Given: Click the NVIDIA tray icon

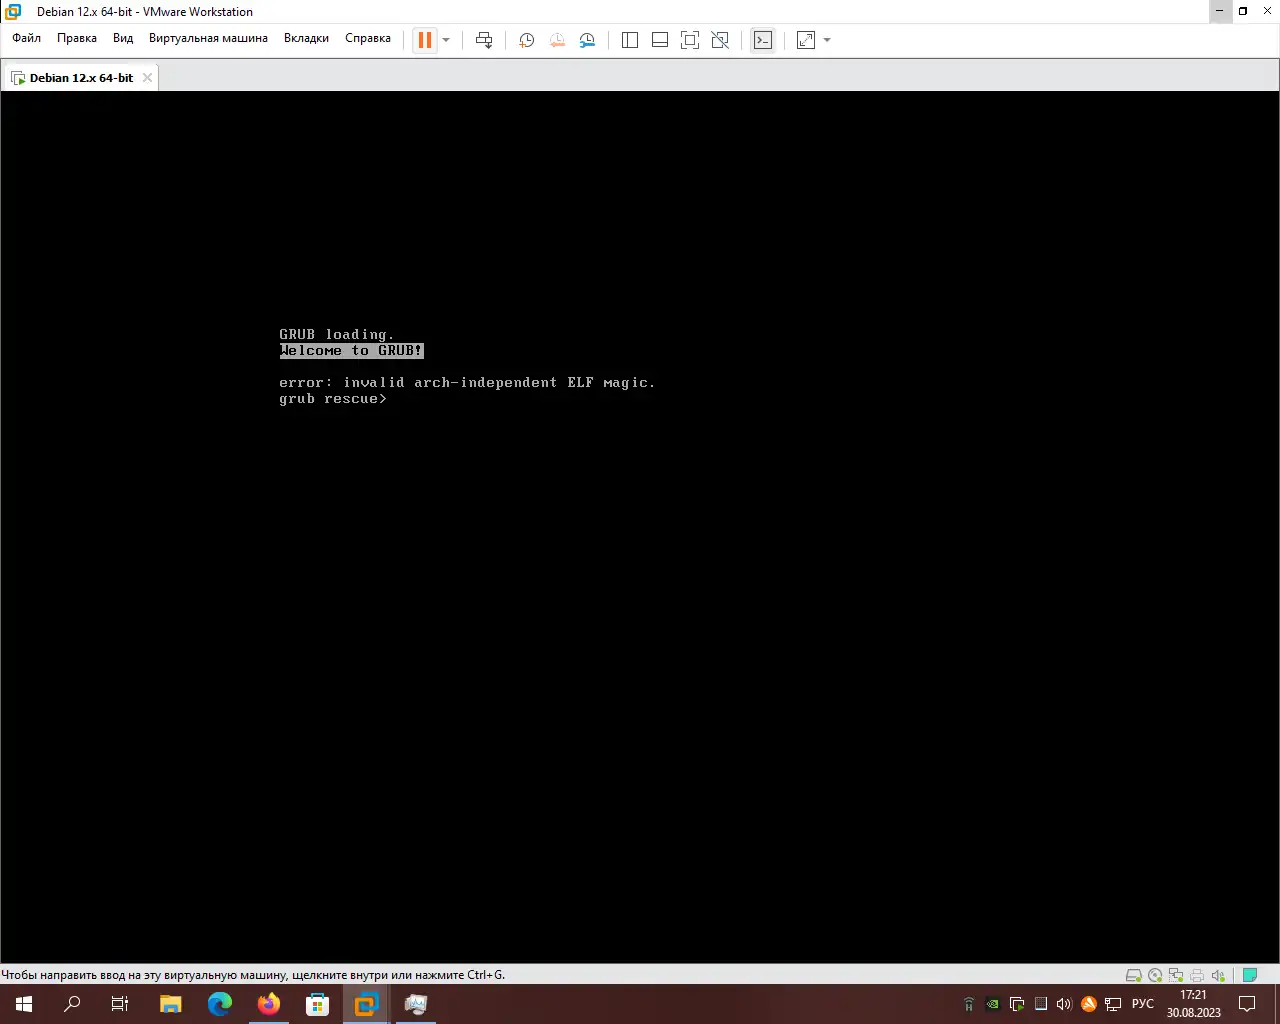Looking at the screenshot, I should [993, 1004].
